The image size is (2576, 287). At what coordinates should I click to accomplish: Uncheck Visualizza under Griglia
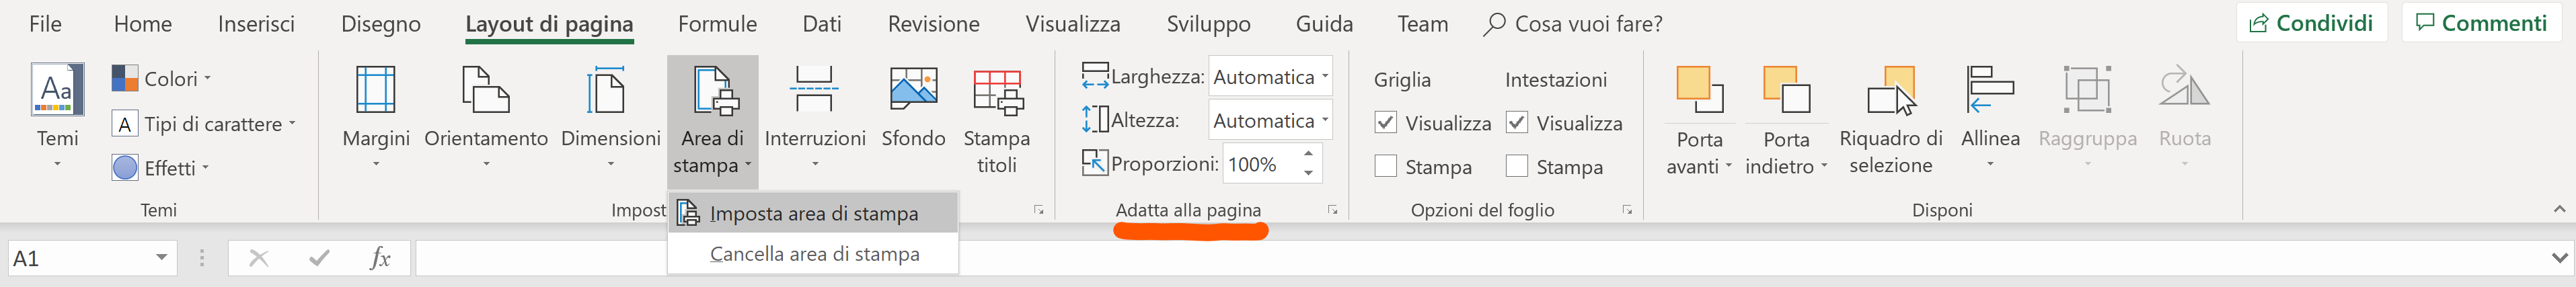(x=1385, y=123)
